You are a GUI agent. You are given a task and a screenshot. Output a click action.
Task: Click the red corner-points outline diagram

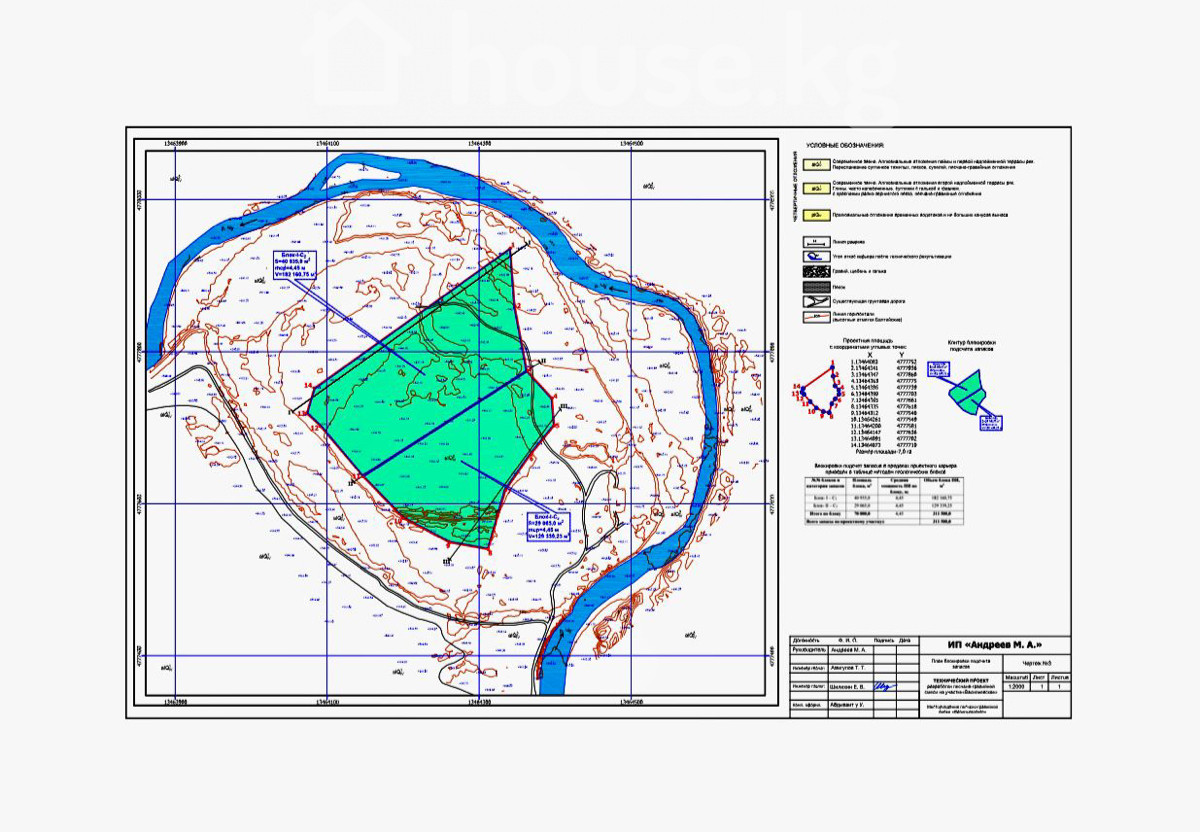tap(820, 394)
